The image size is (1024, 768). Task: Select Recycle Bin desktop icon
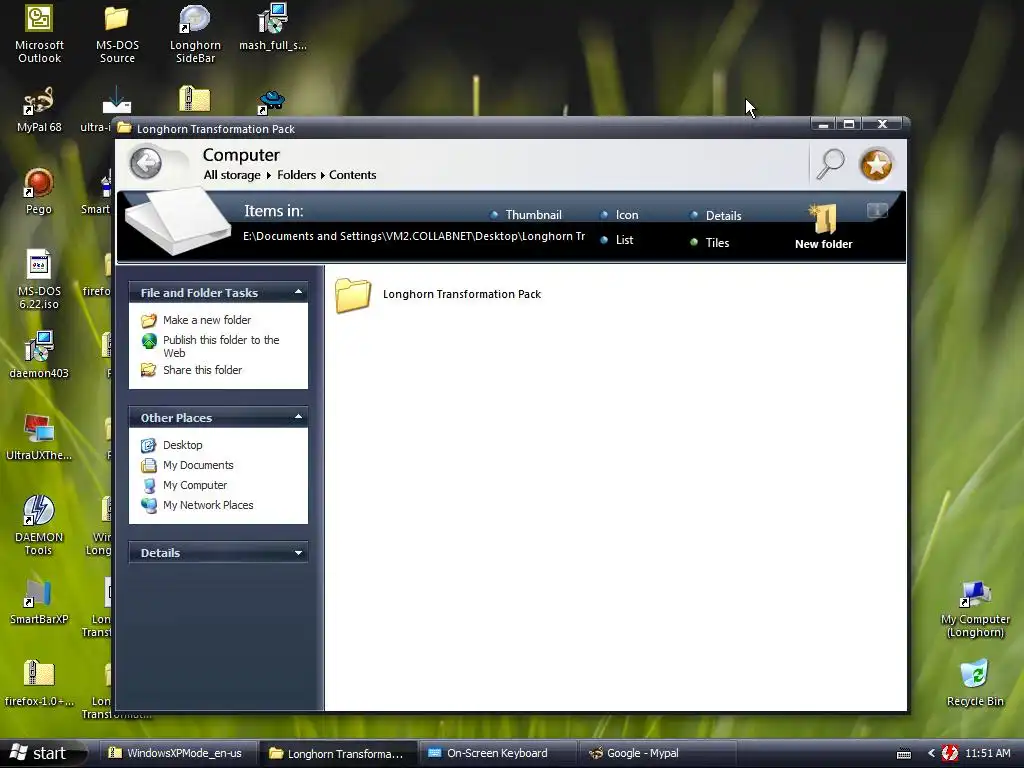(975, 683)
